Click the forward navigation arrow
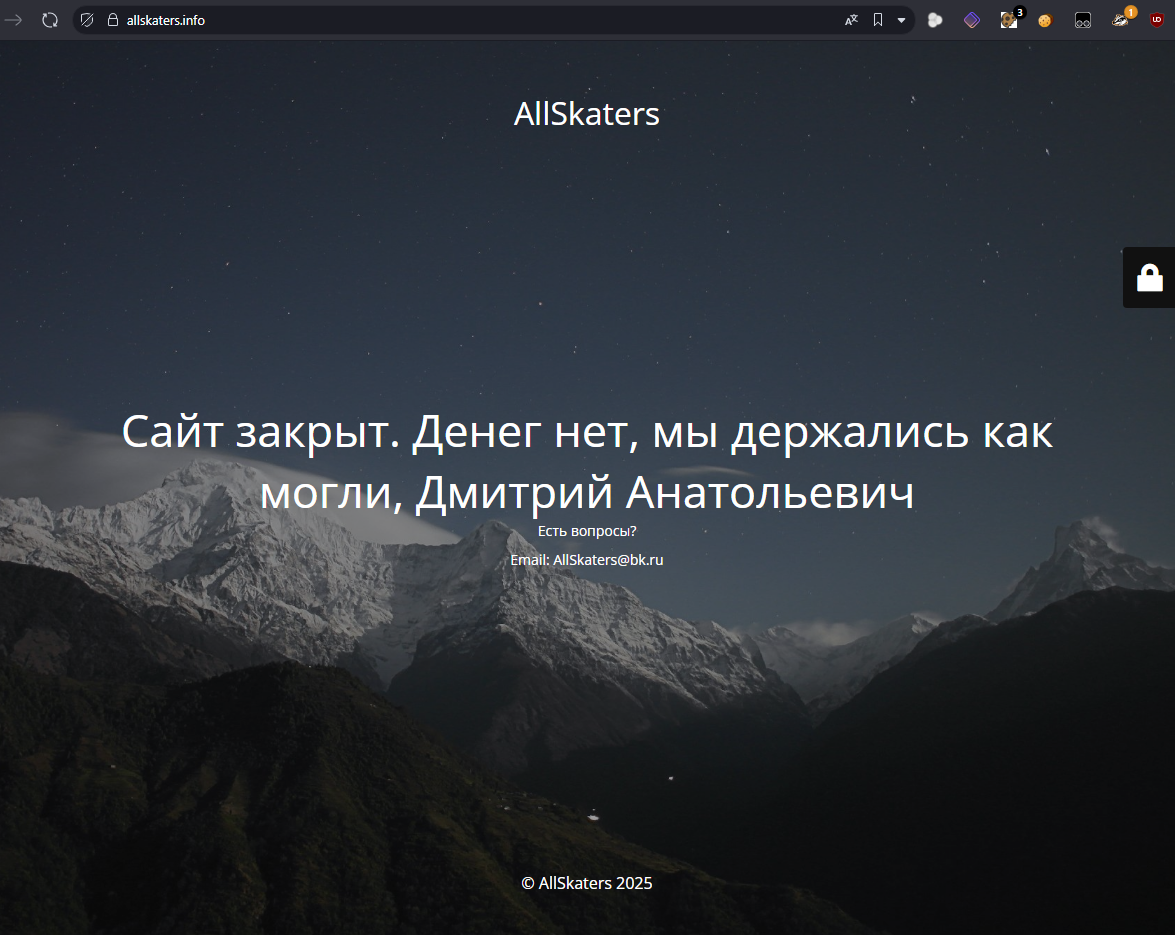 tap(13, 20)
